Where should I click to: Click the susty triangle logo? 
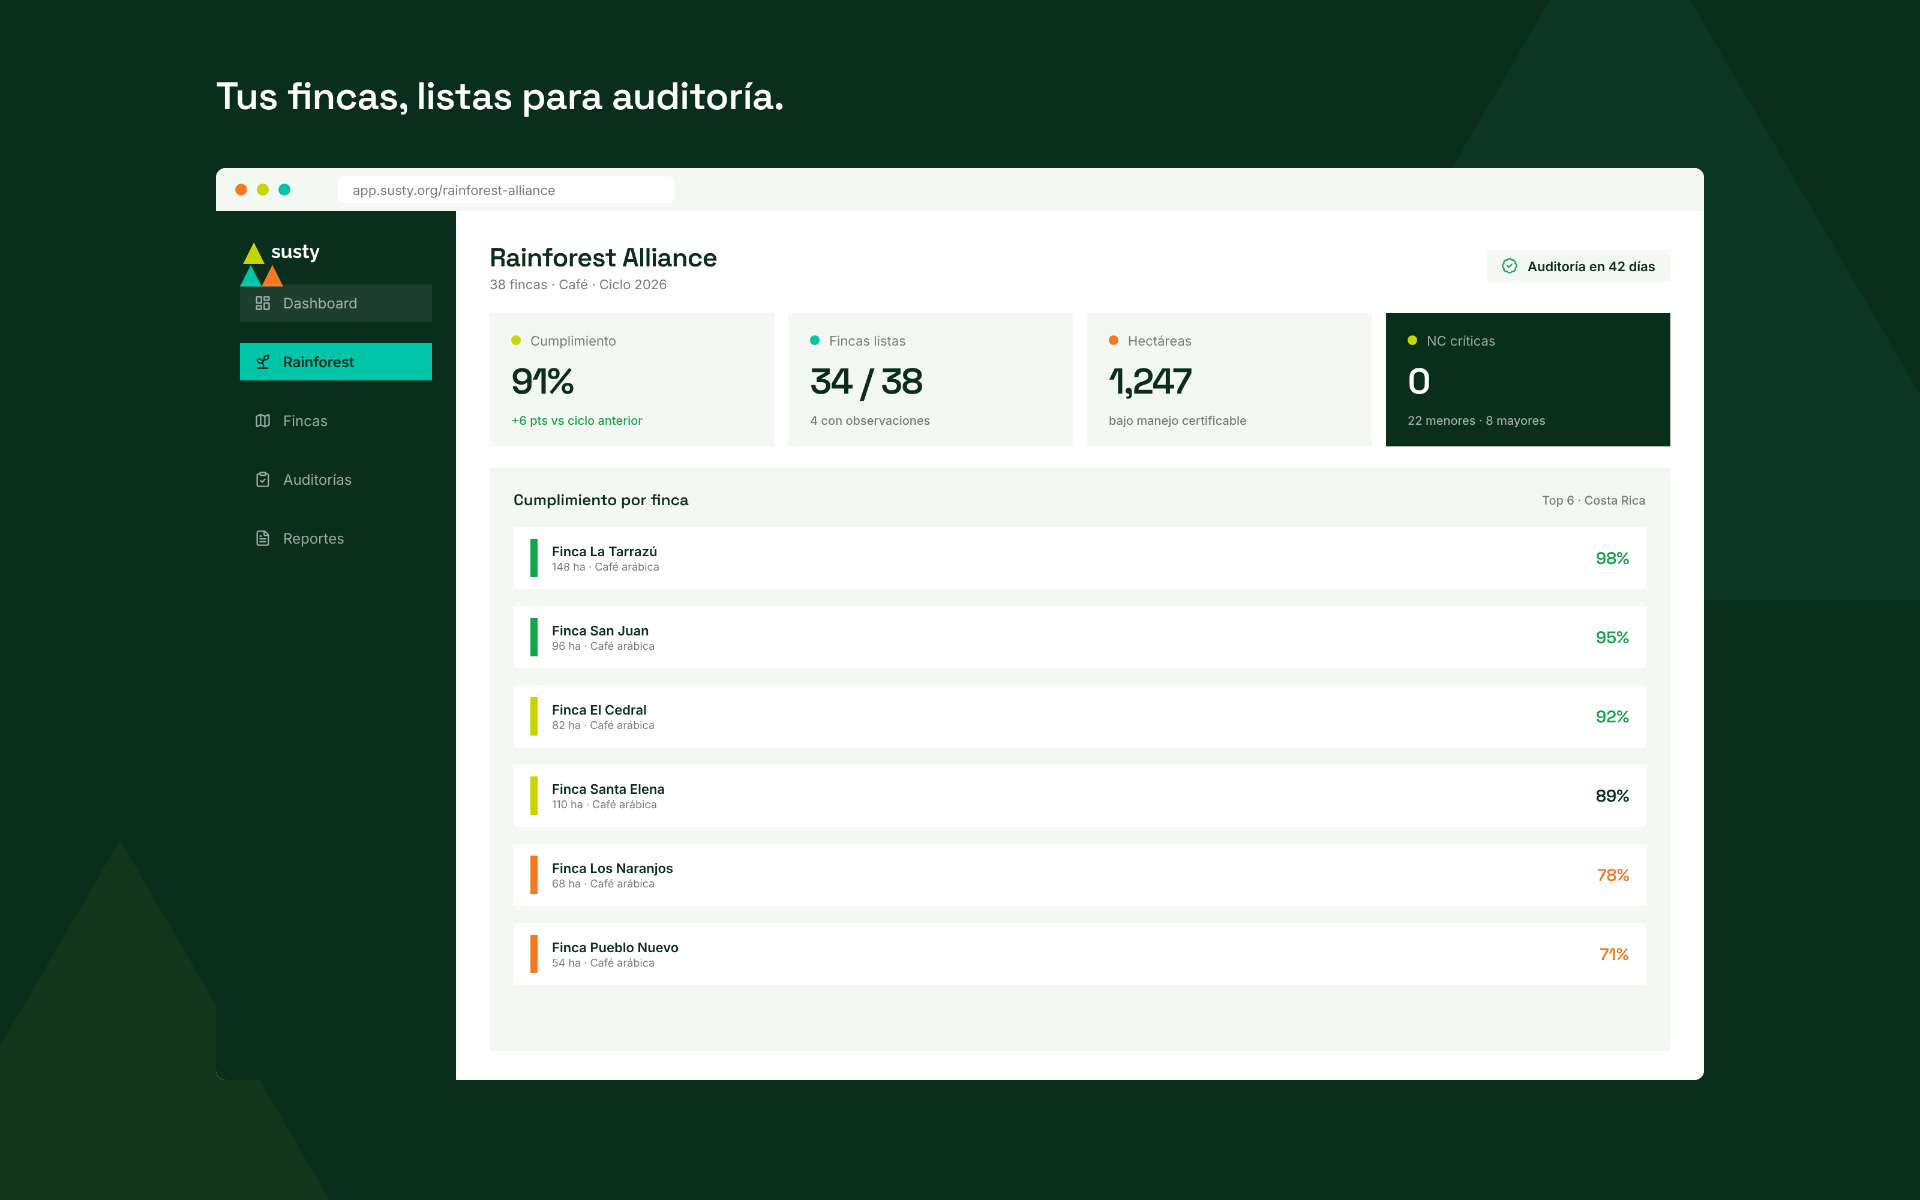click(262, 264)
